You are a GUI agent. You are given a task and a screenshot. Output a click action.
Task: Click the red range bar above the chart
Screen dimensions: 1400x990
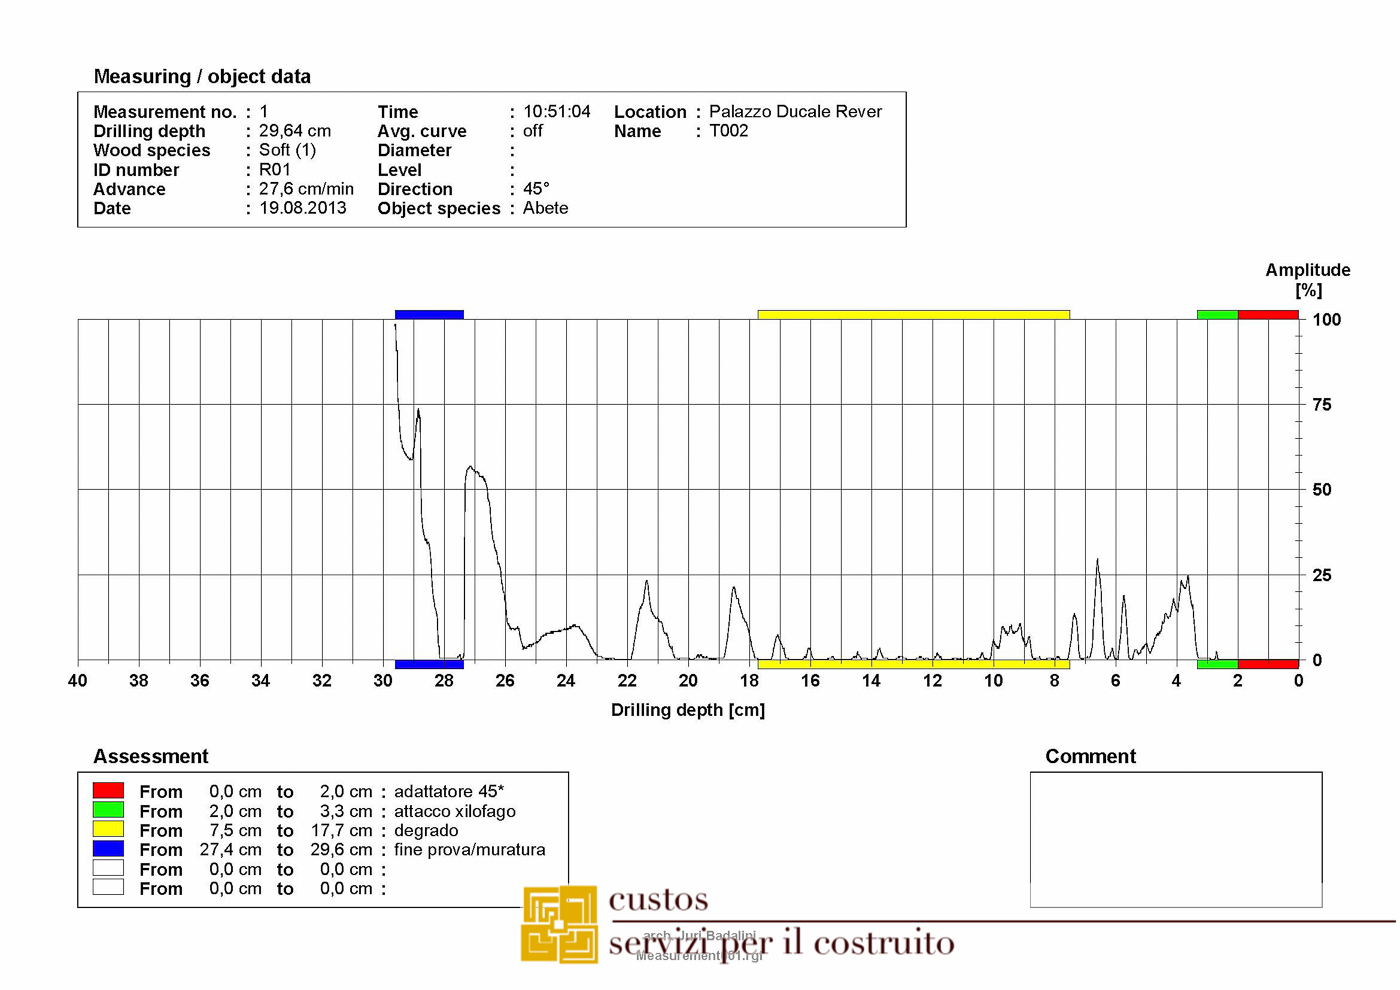[1267, 314]
